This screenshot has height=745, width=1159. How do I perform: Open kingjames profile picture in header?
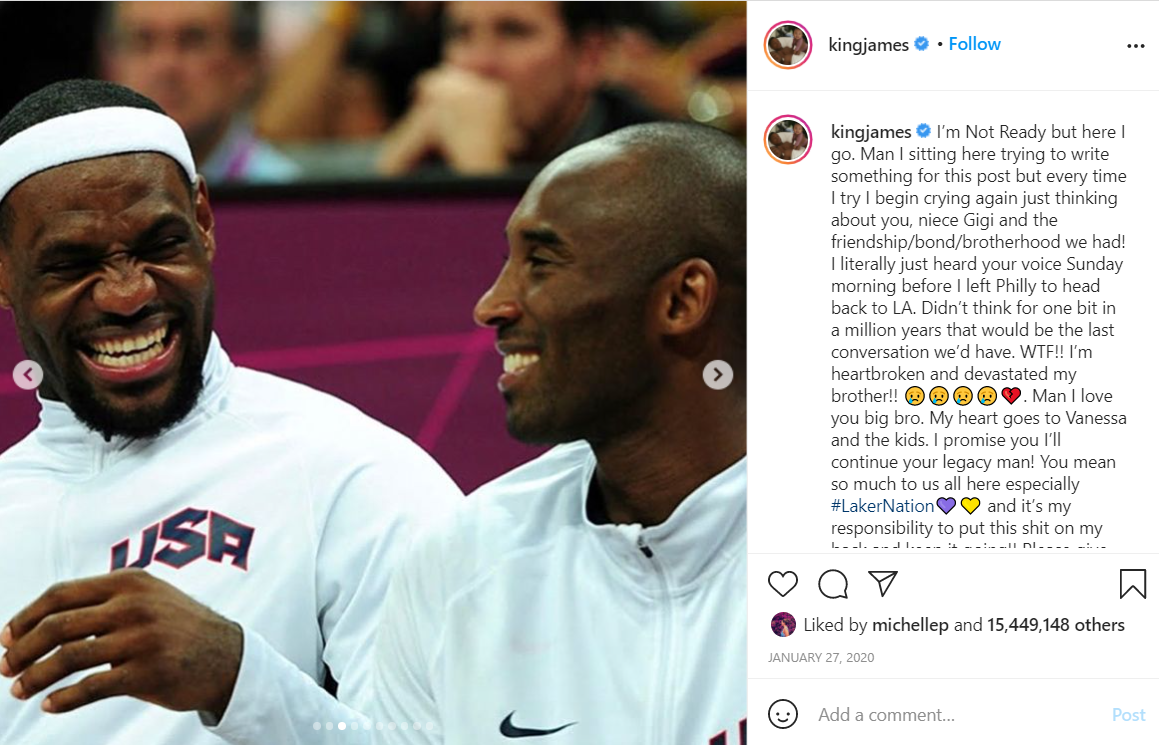[788, 45]
